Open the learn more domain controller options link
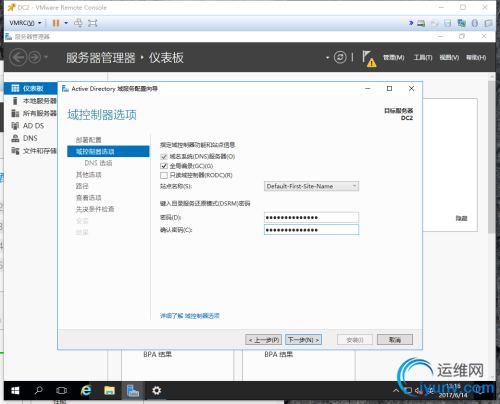 190,316
